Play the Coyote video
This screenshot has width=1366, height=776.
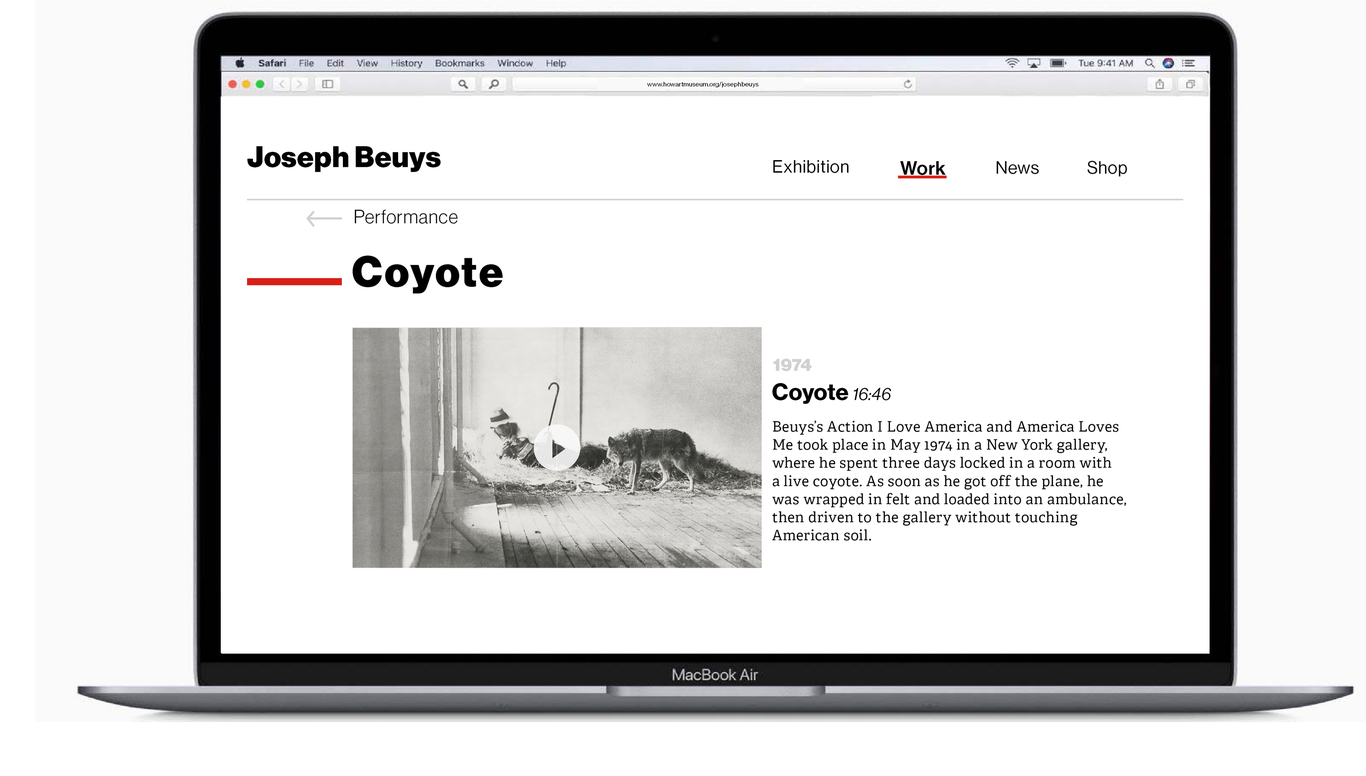tap(556, 448)
